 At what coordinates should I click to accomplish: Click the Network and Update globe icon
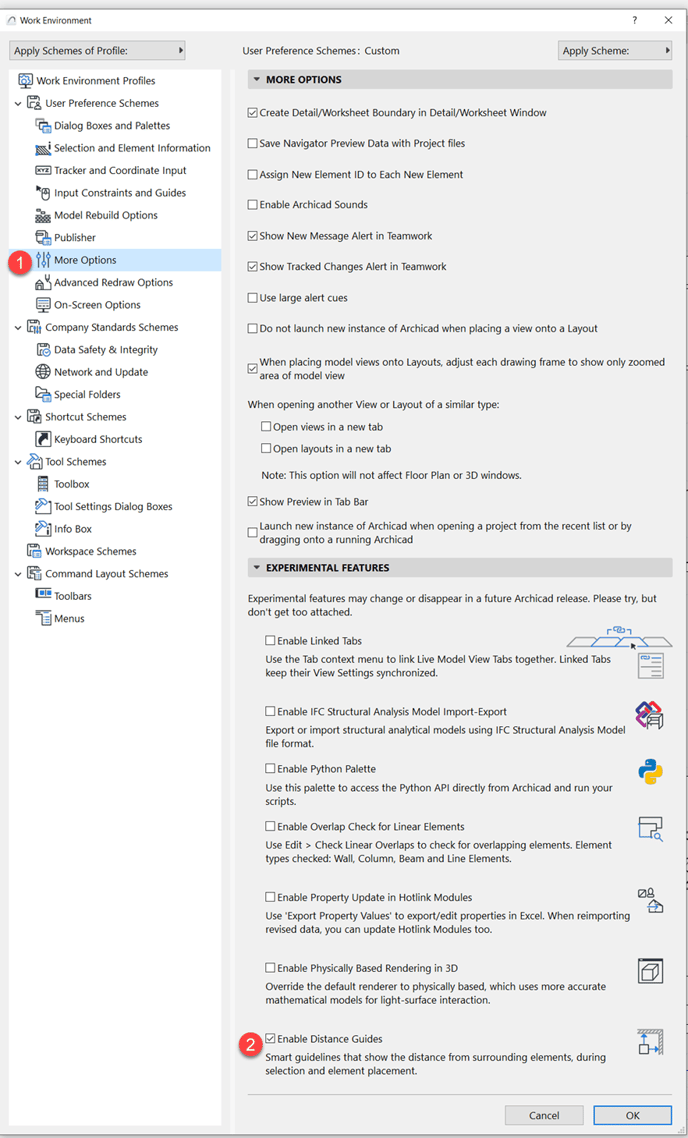(43, 372)
